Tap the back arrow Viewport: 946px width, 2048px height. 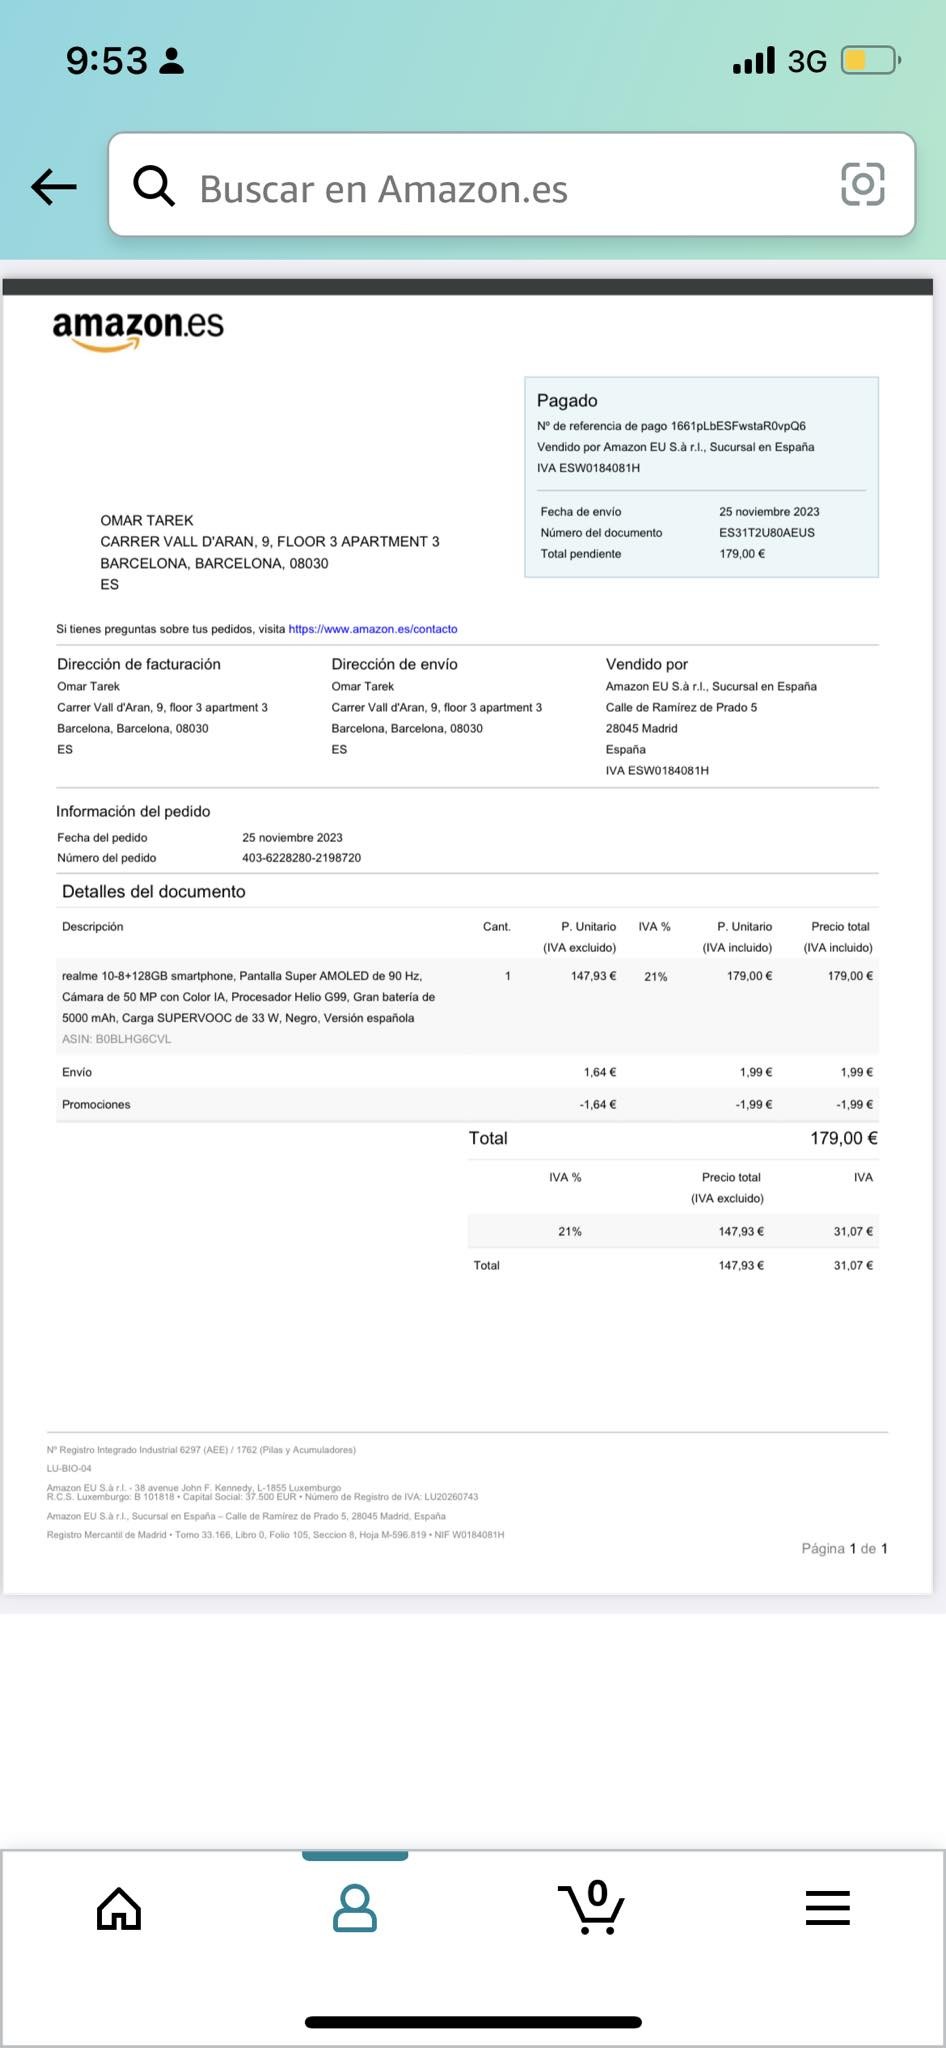point(54,186)
